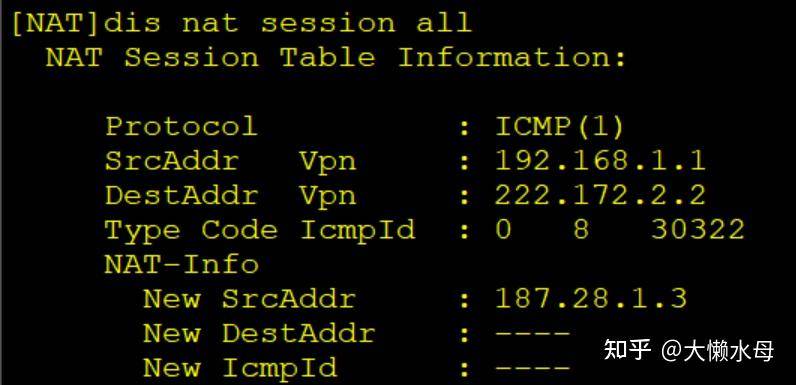Click the NAT Session Table Information heading

[x=337, y=57]
